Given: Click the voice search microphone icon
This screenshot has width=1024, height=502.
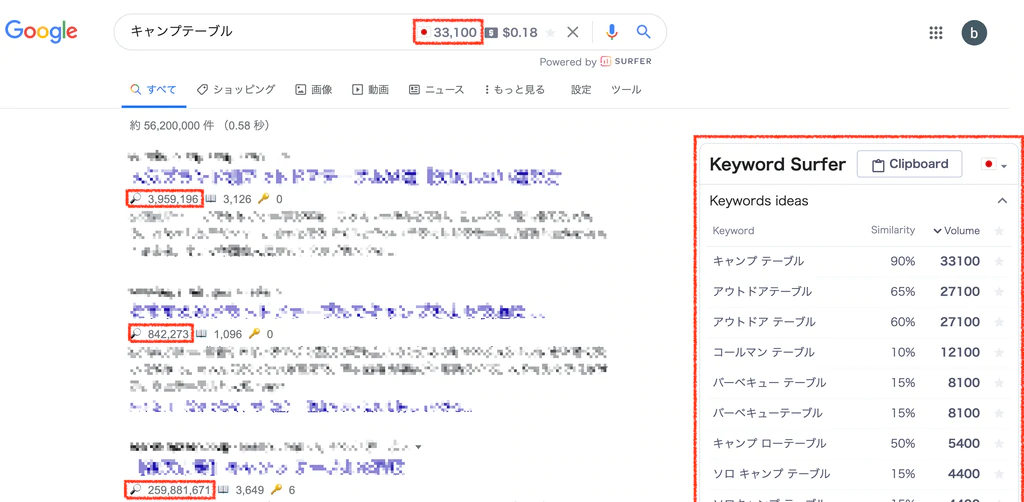Looking at the screenshot, I should [x=612, y=32].
